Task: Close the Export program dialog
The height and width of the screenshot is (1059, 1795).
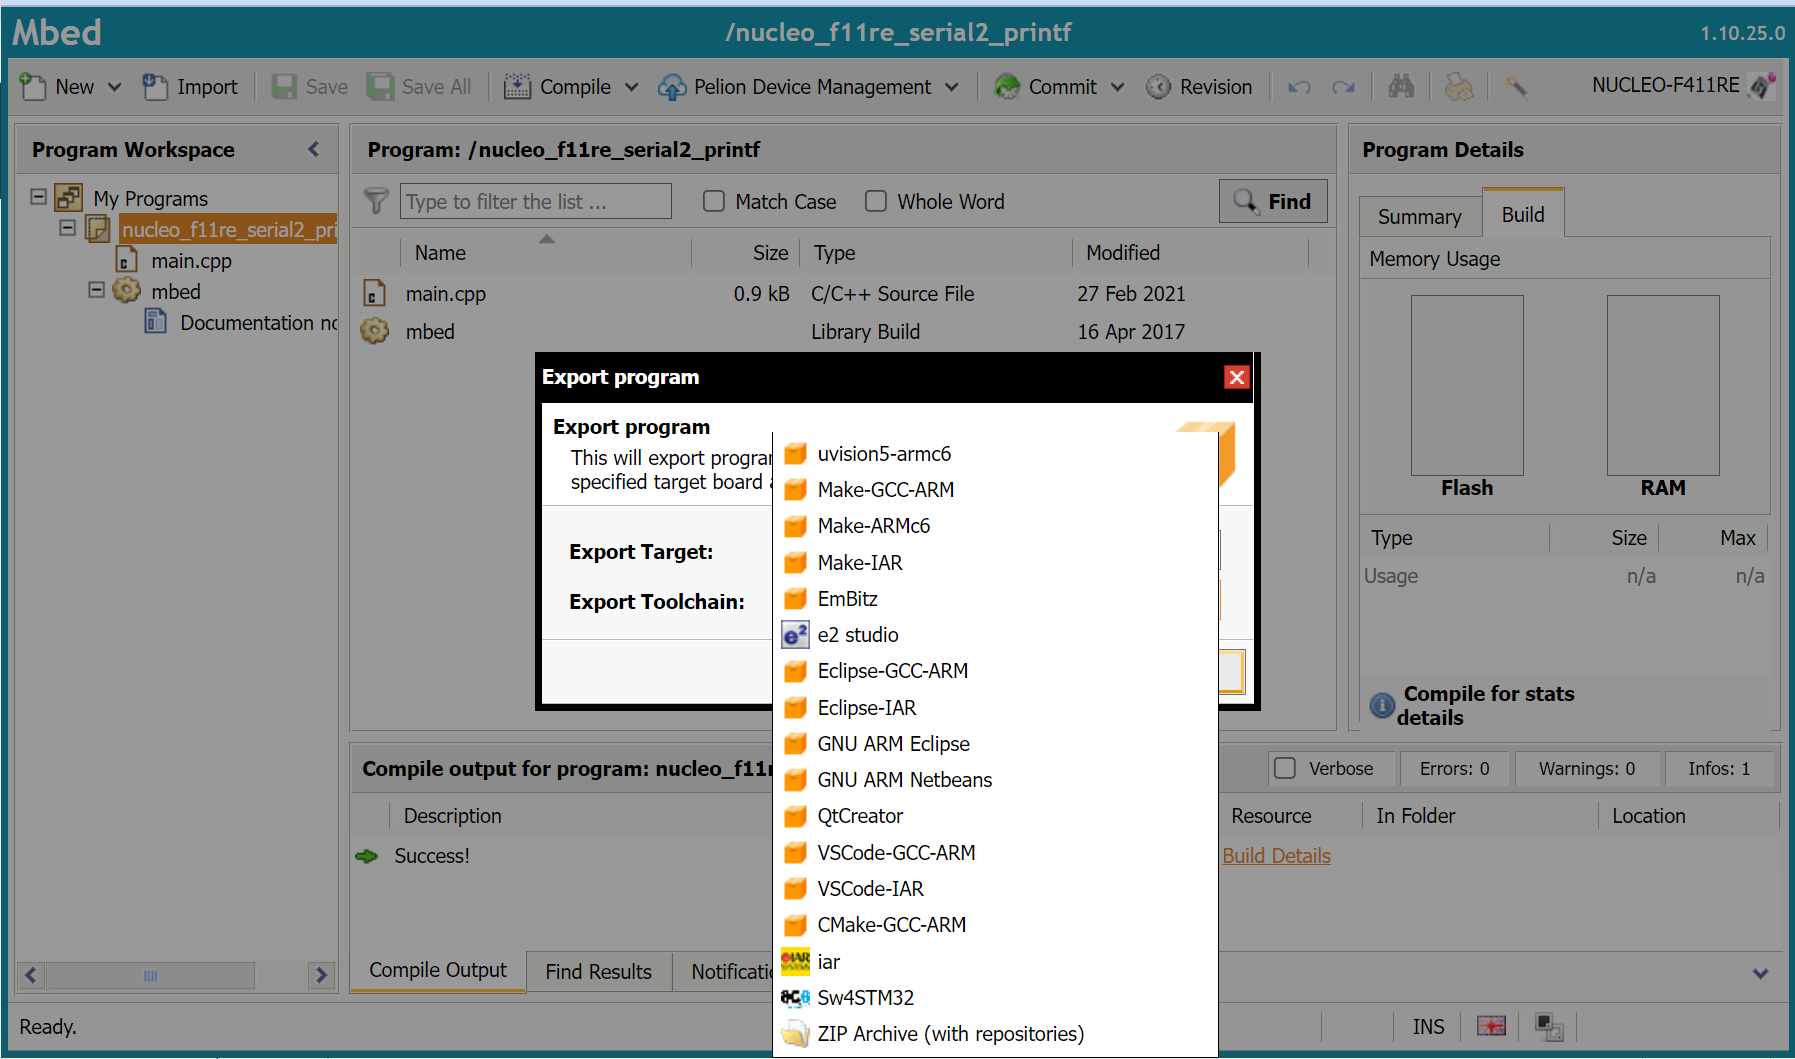Action: 1237,377
